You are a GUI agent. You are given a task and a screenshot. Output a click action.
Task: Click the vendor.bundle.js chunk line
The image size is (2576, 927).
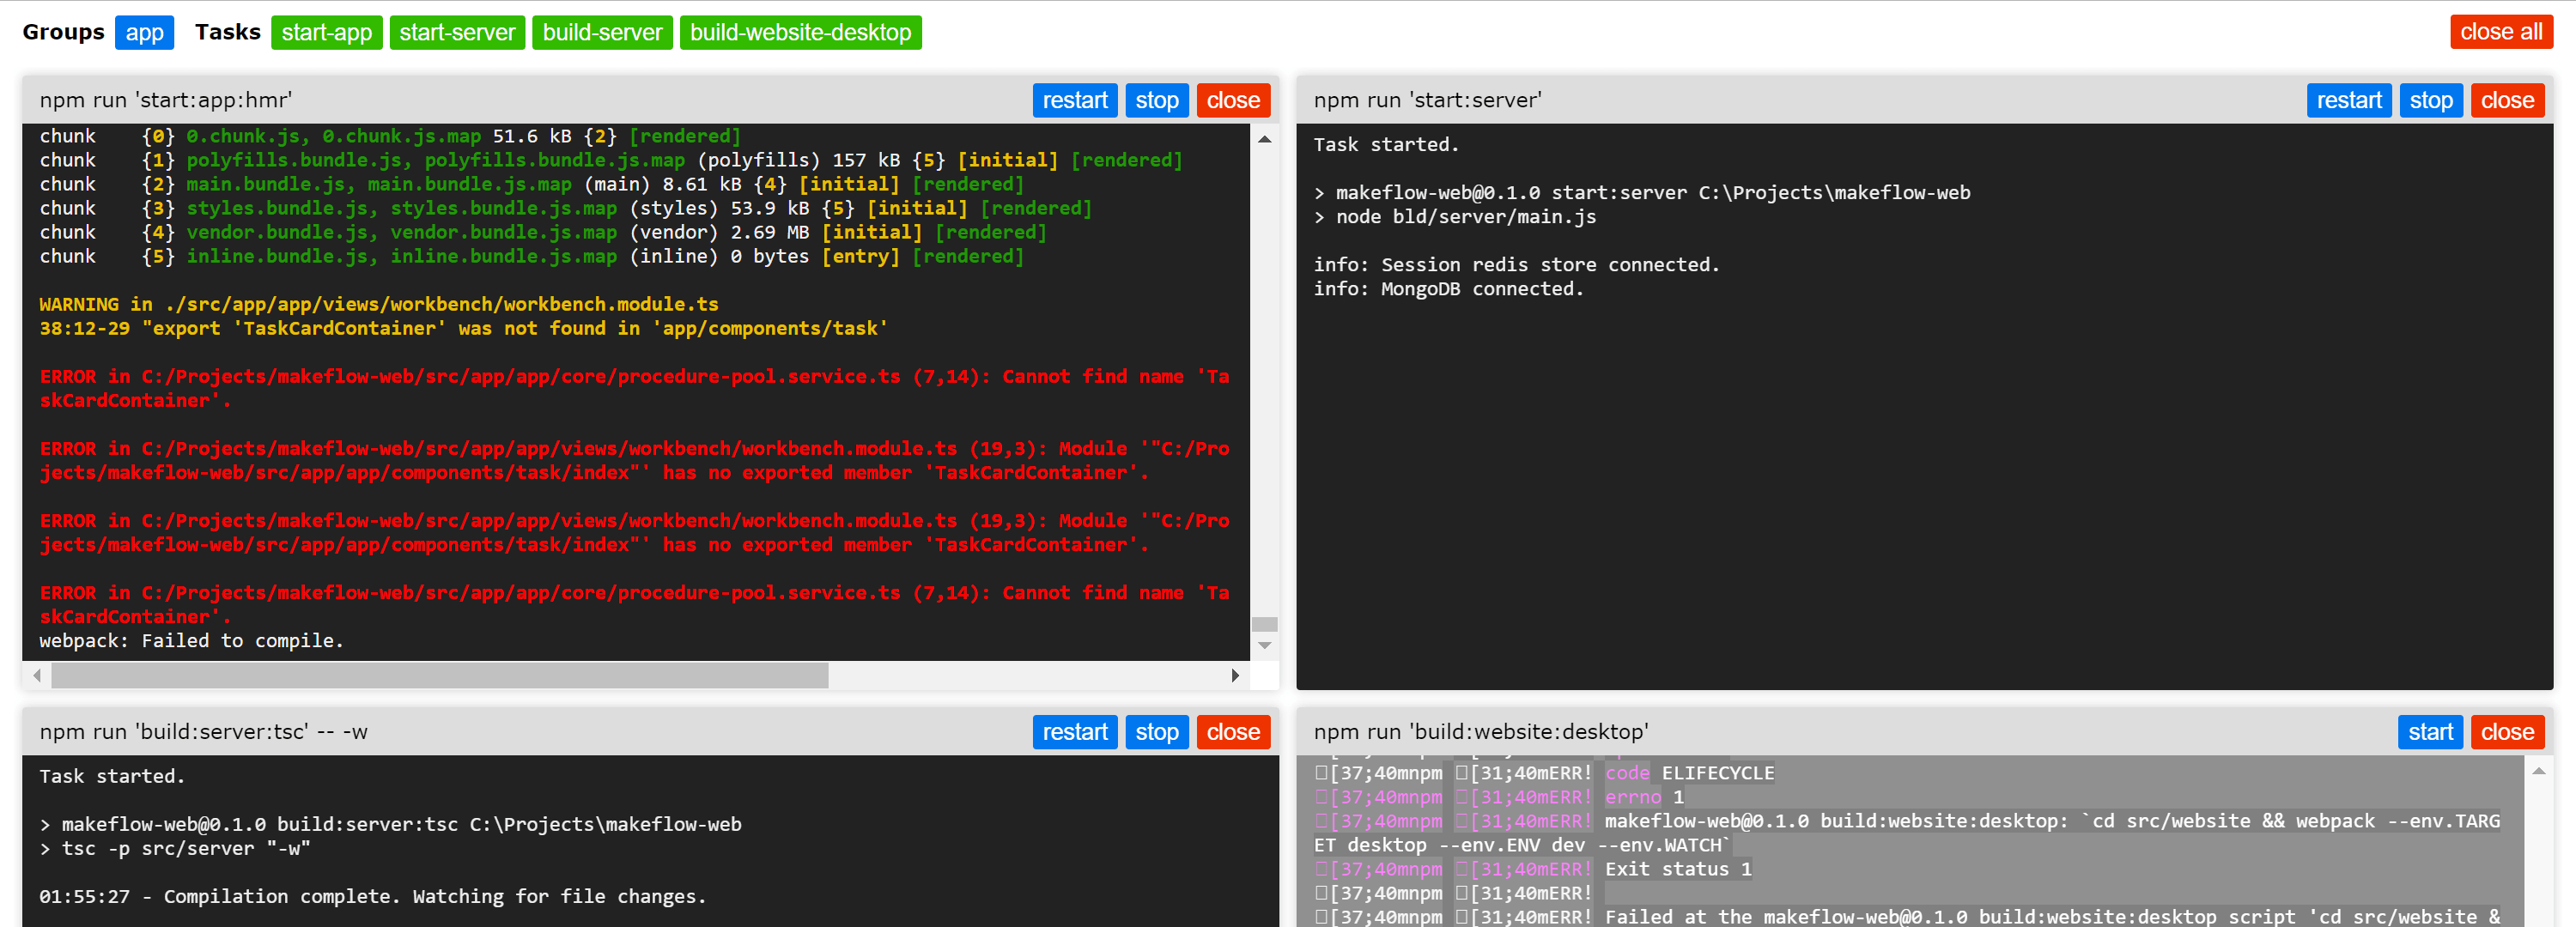[543, 232]
